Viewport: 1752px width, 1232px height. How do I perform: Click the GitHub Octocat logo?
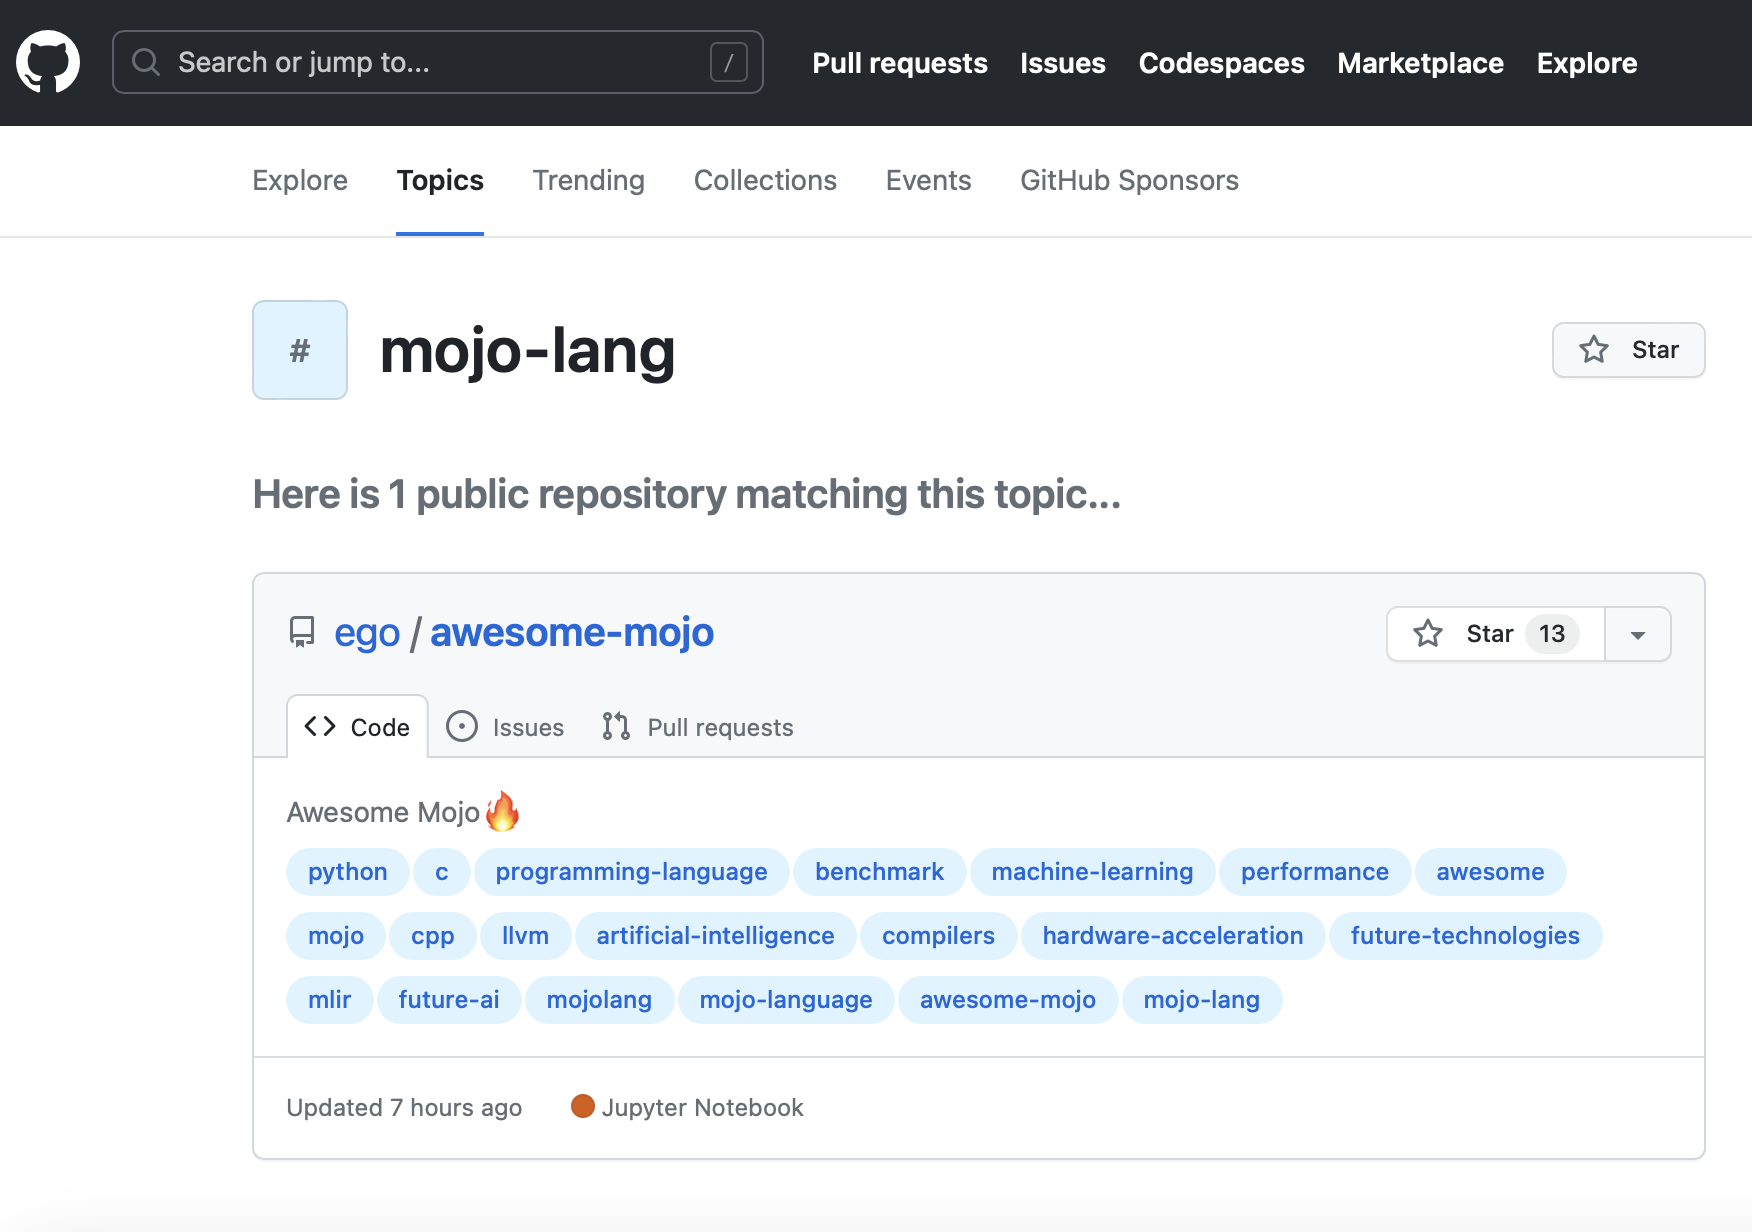pyautogui.click(x=48, y=62)
